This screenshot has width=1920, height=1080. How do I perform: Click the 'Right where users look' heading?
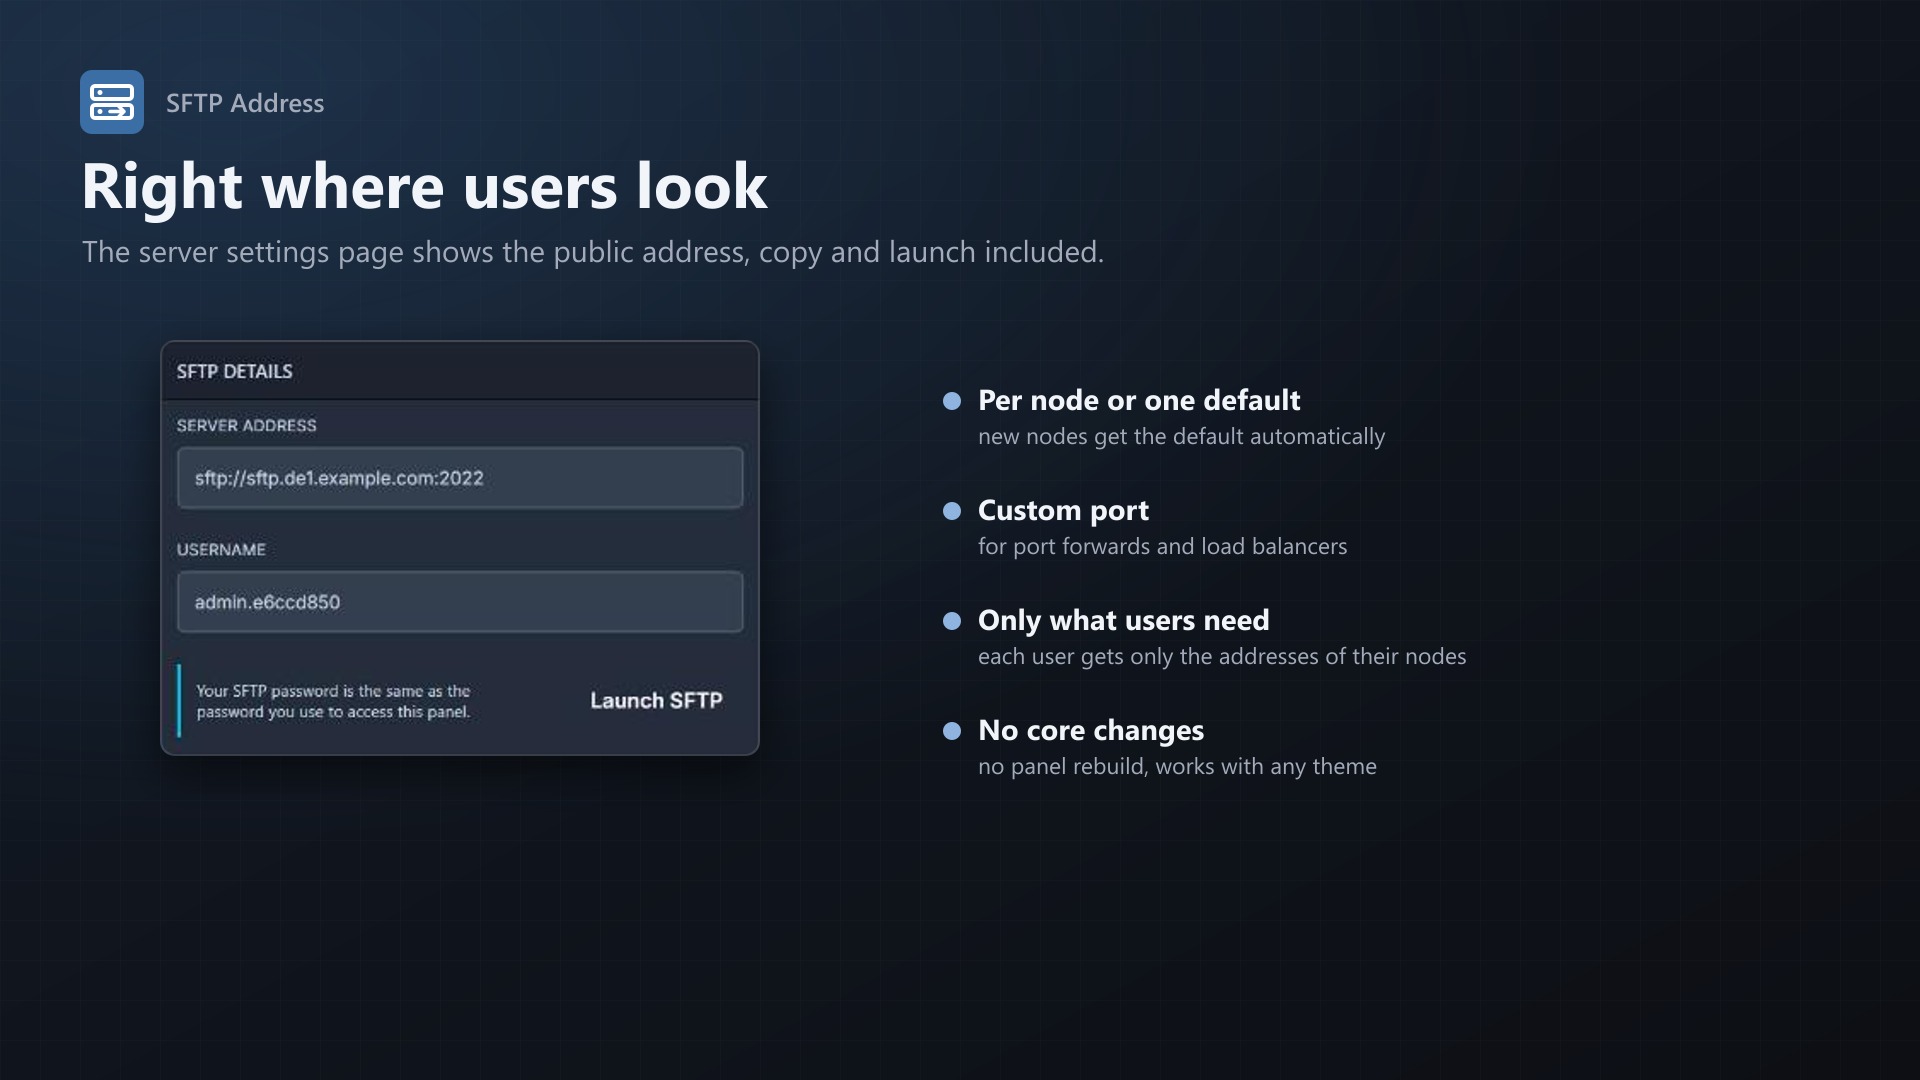(425, 187)
